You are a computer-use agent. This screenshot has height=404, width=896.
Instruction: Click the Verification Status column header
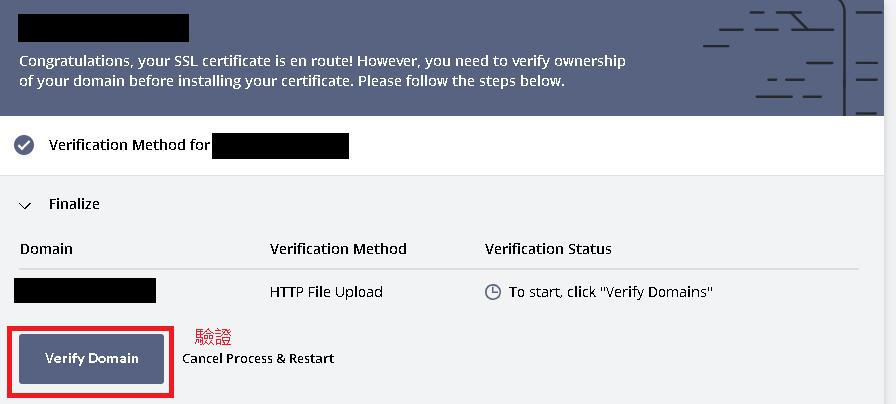[x=548, y=248]
